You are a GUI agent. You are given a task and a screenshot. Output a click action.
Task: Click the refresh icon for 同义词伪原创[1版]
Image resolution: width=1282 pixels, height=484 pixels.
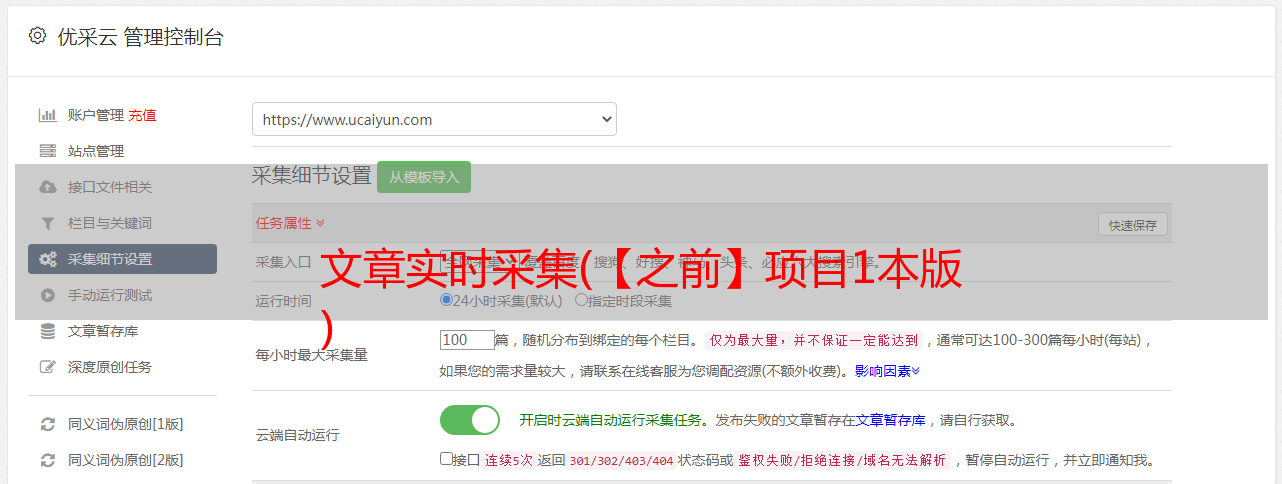[47, 424]
